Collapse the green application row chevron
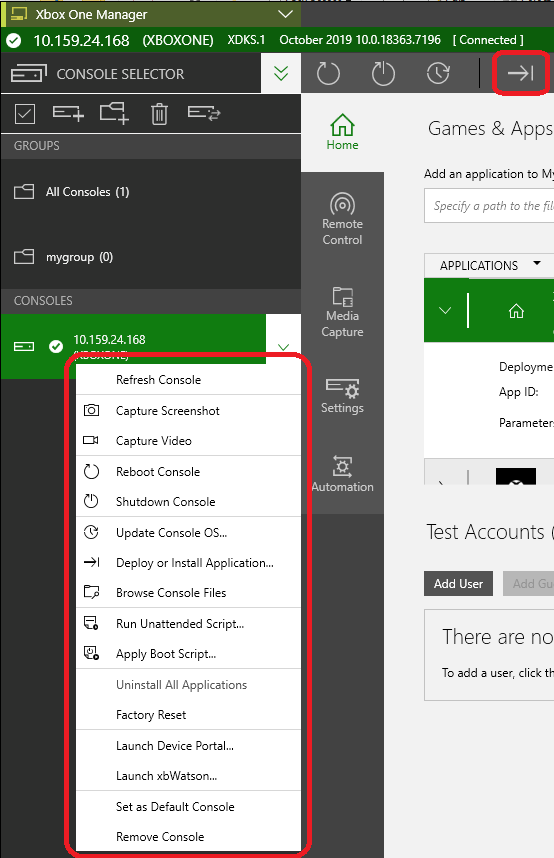The image size is (554, 858). [445, 311]
